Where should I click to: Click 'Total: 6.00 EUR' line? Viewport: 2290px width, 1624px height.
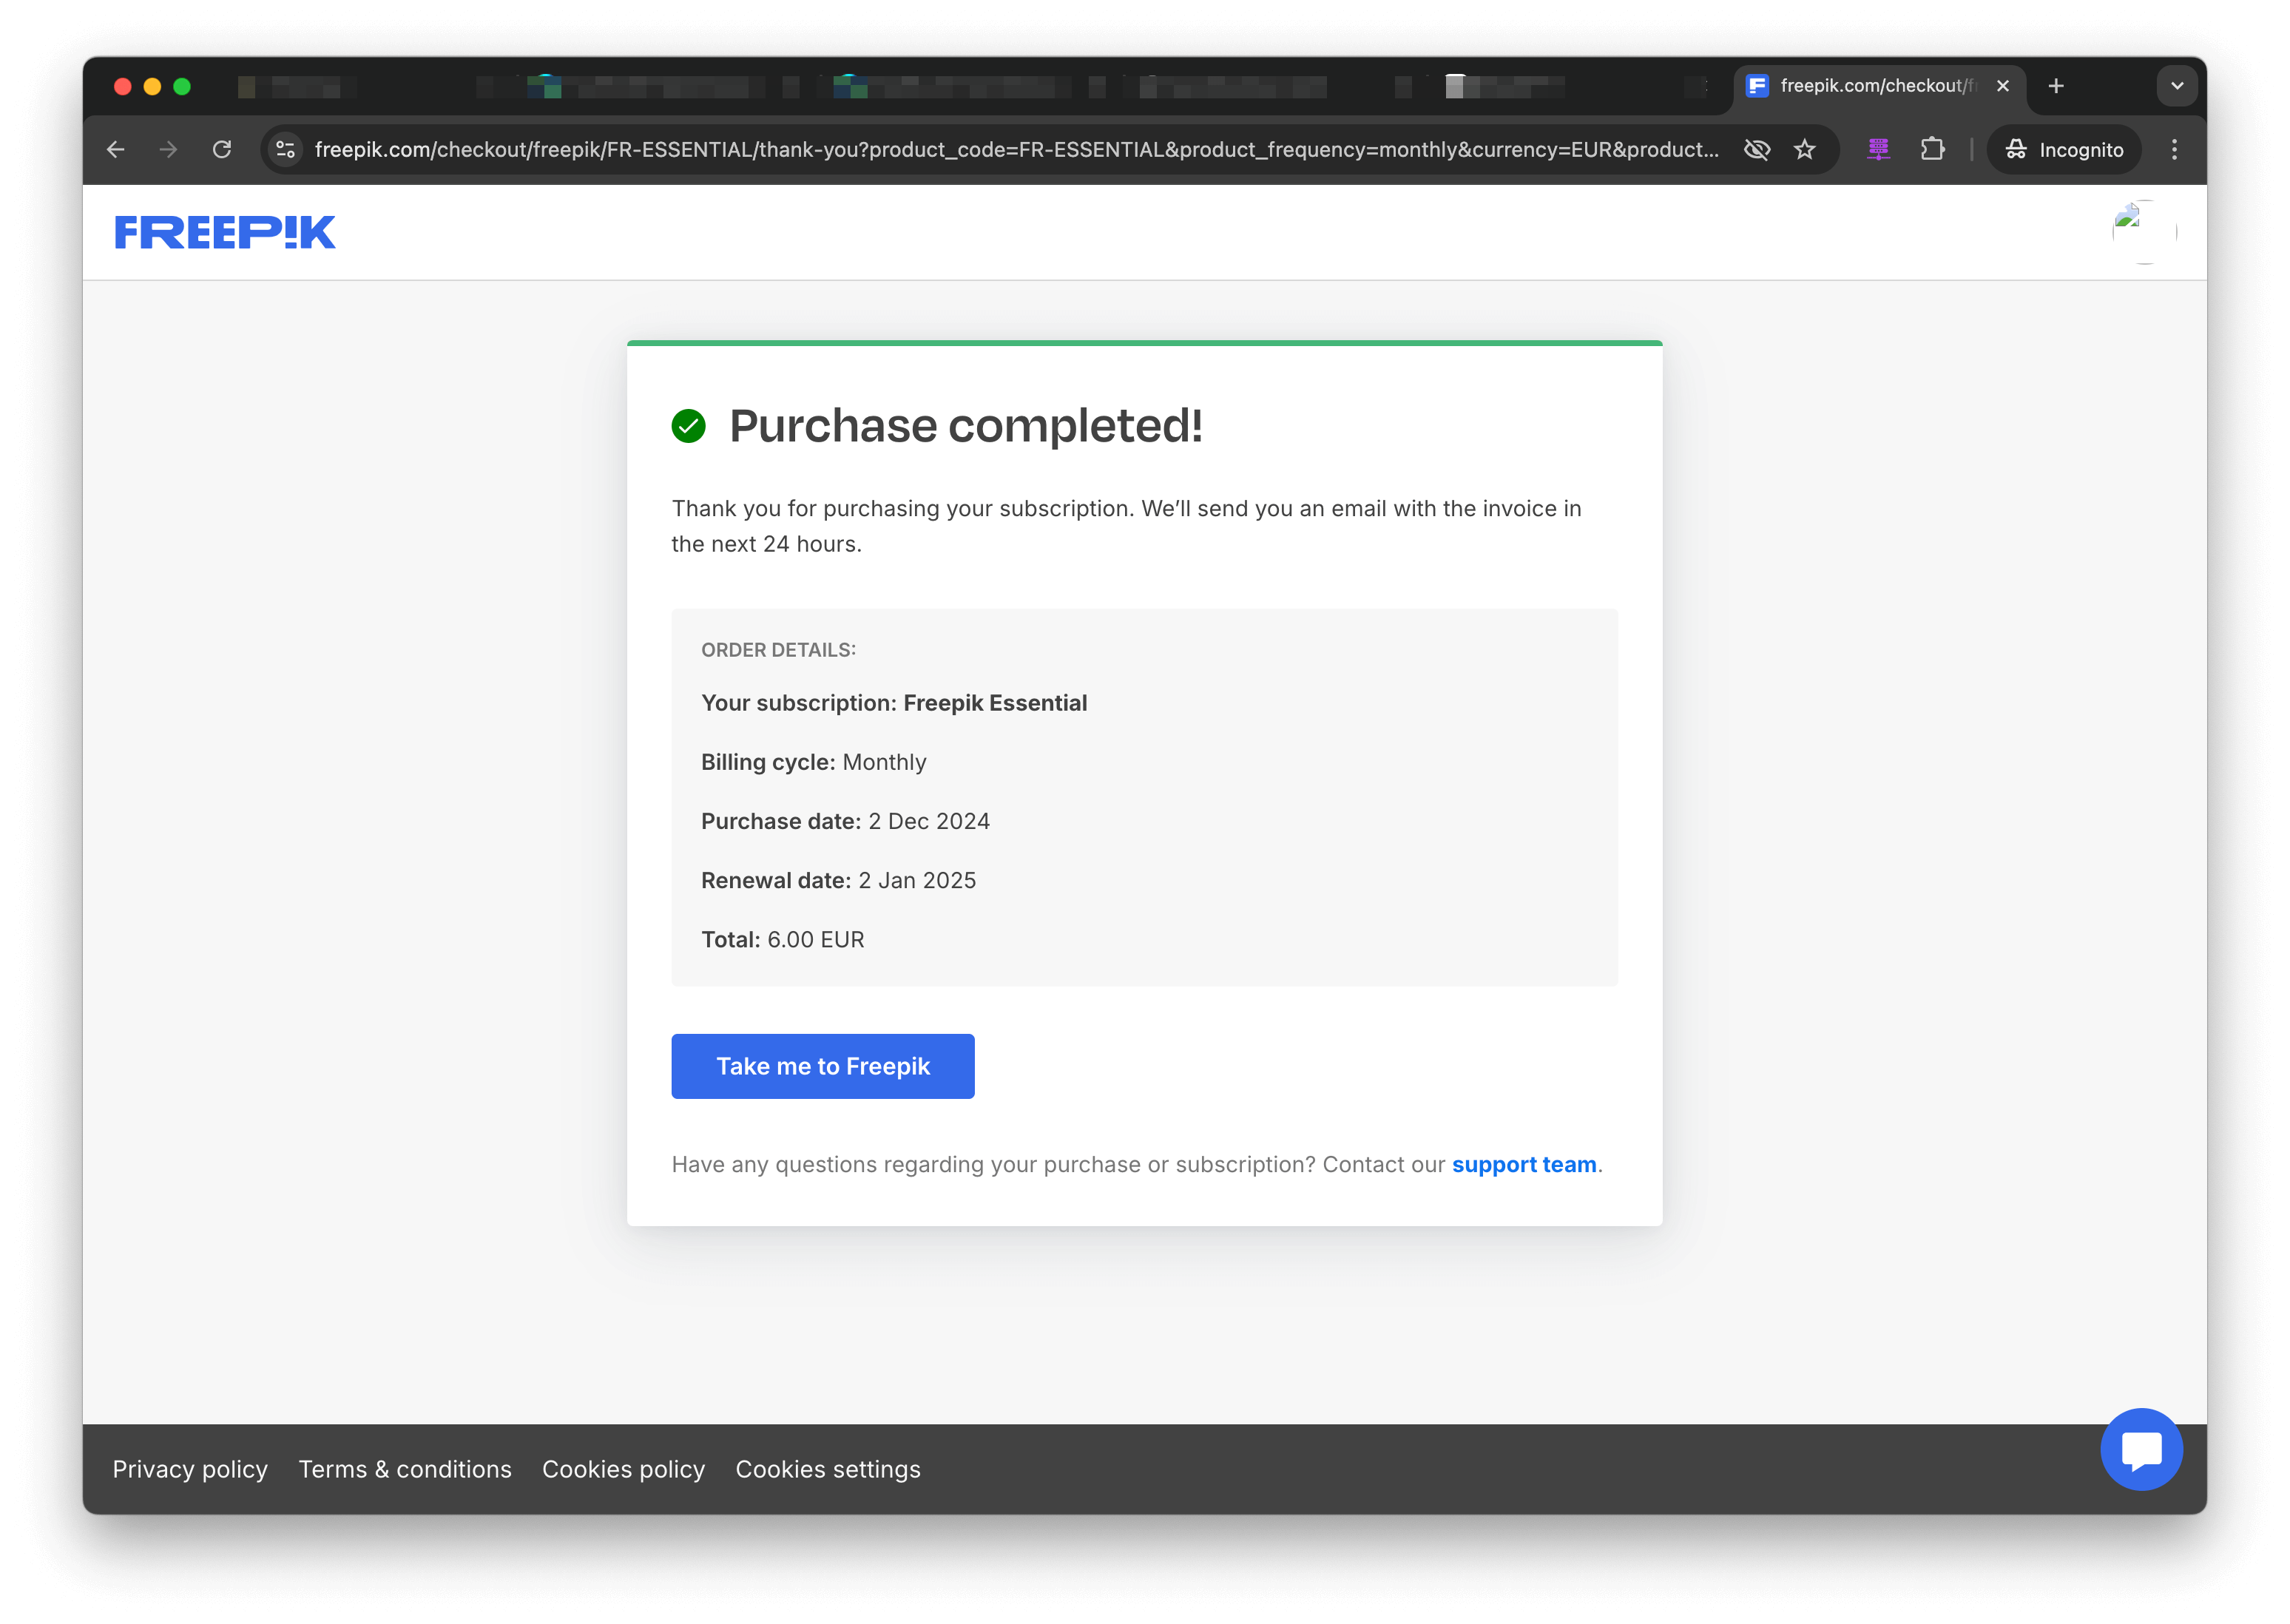coord(783,939)
